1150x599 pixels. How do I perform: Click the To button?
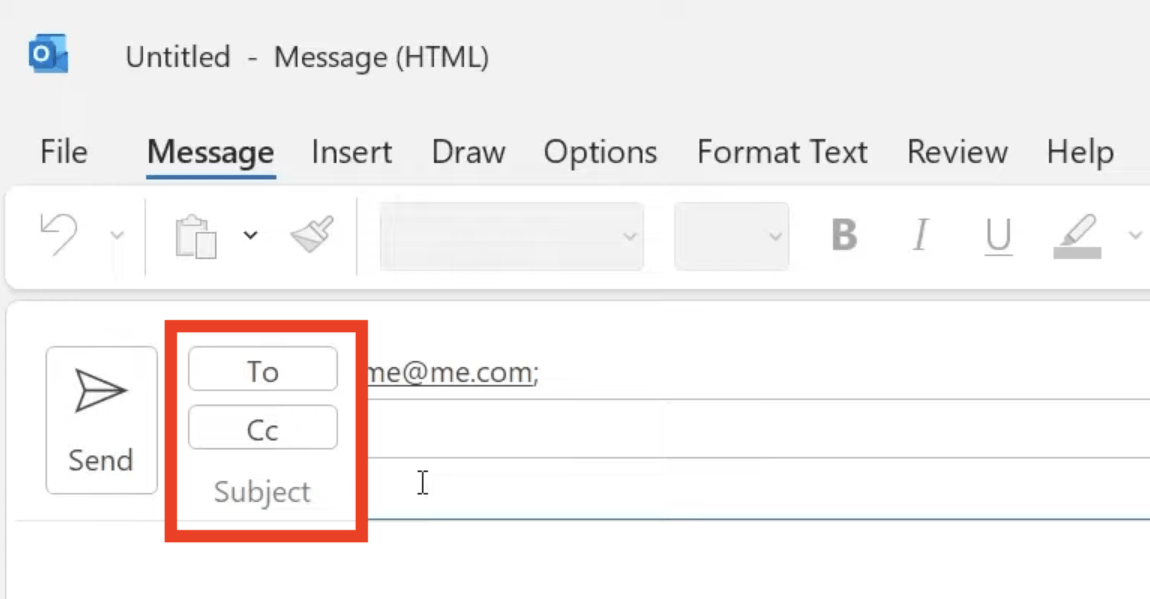(263, 369)
